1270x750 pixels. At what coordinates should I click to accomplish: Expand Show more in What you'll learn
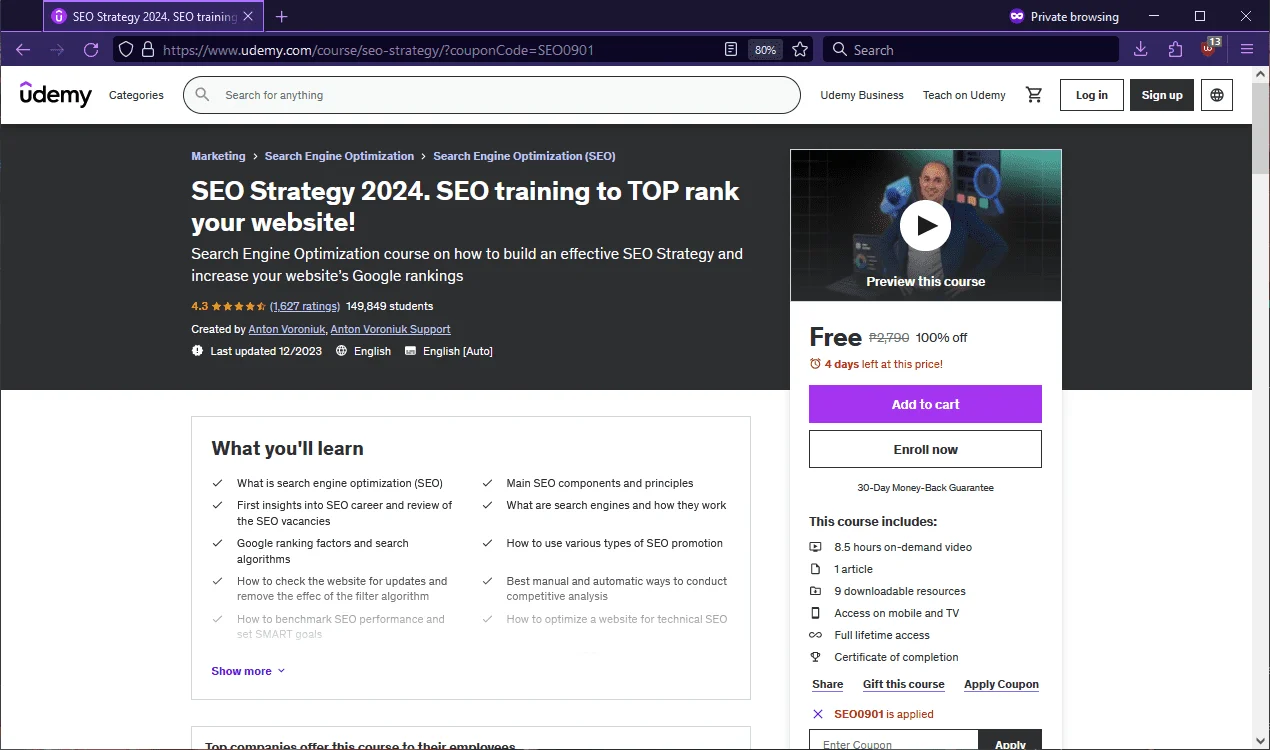(x=248, y=671)
